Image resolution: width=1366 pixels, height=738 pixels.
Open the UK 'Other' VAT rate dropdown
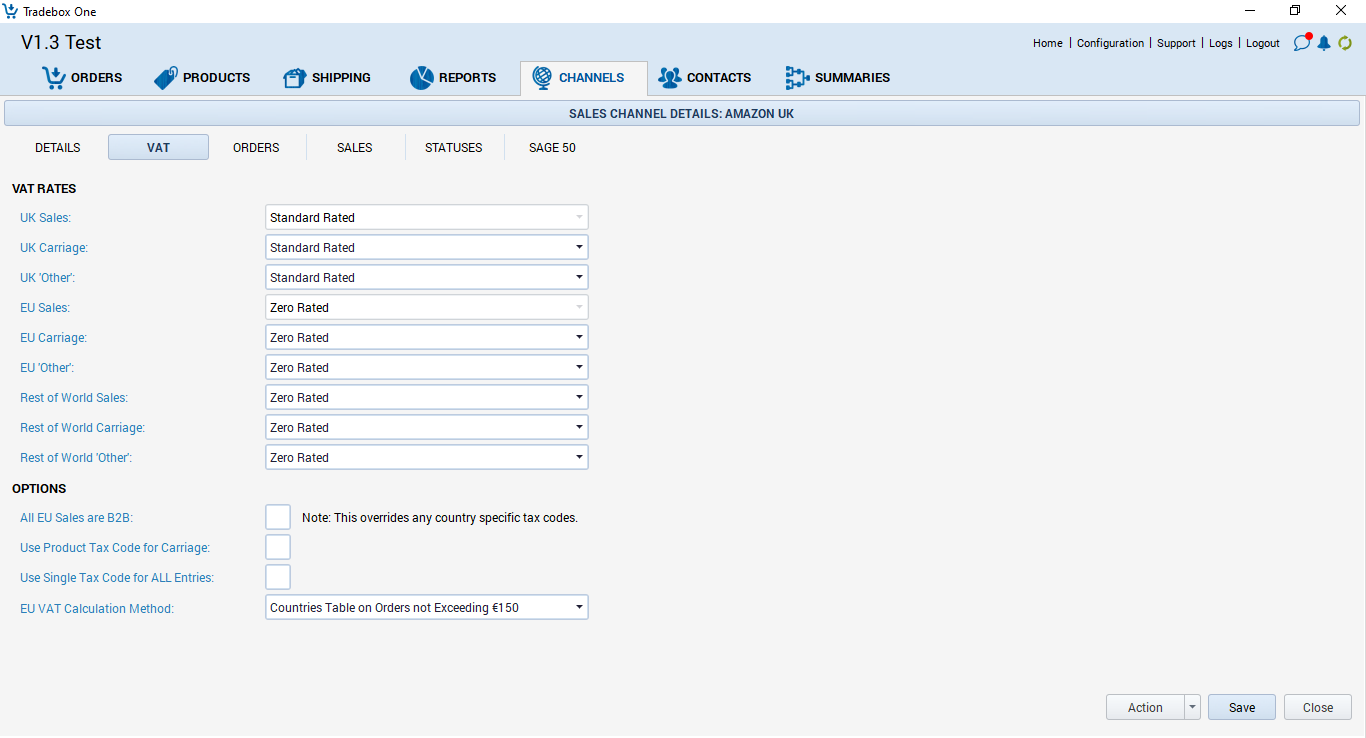[x=427, y=277]
